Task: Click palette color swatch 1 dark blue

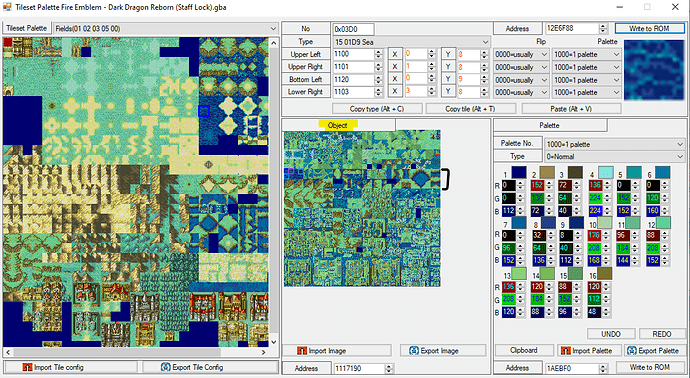Action: pos(518,172)
